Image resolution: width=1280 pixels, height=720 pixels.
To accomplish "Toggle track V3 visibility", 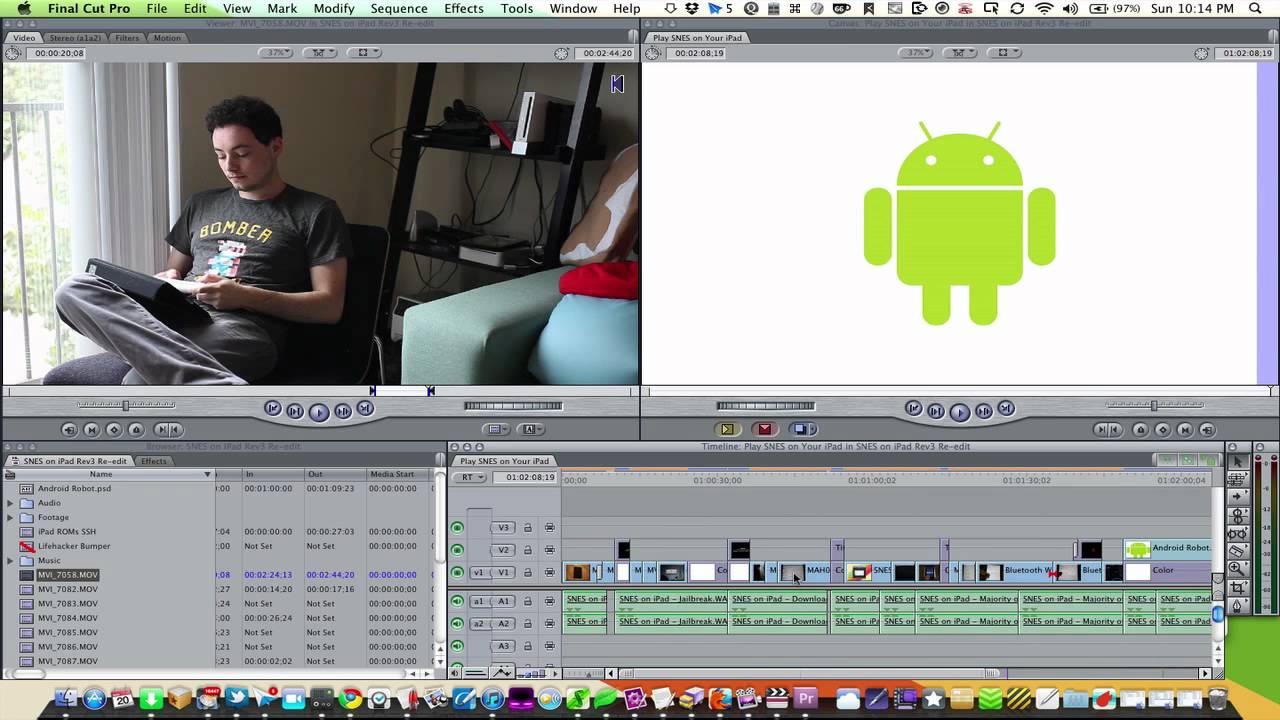I will click(x=457, y=528).
